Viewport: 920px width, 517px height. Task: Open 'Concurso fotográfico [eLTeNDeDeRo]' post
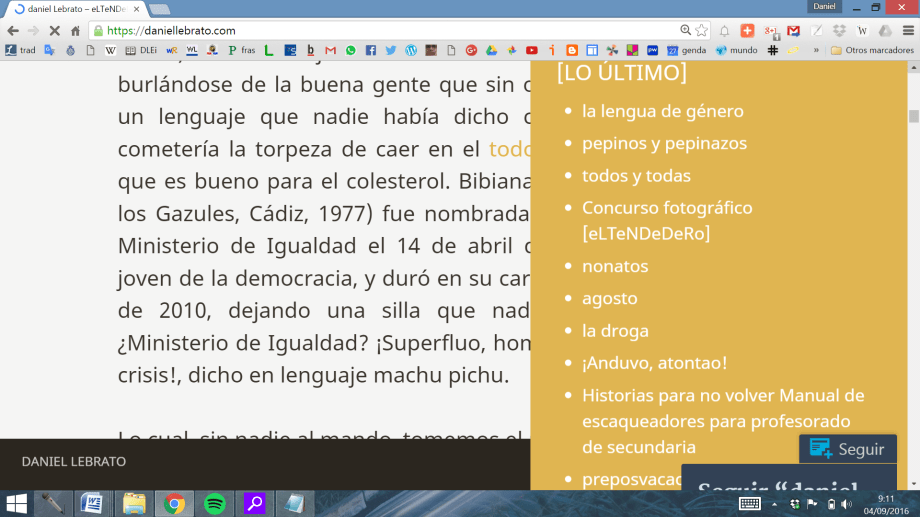(x=667, y=221)
